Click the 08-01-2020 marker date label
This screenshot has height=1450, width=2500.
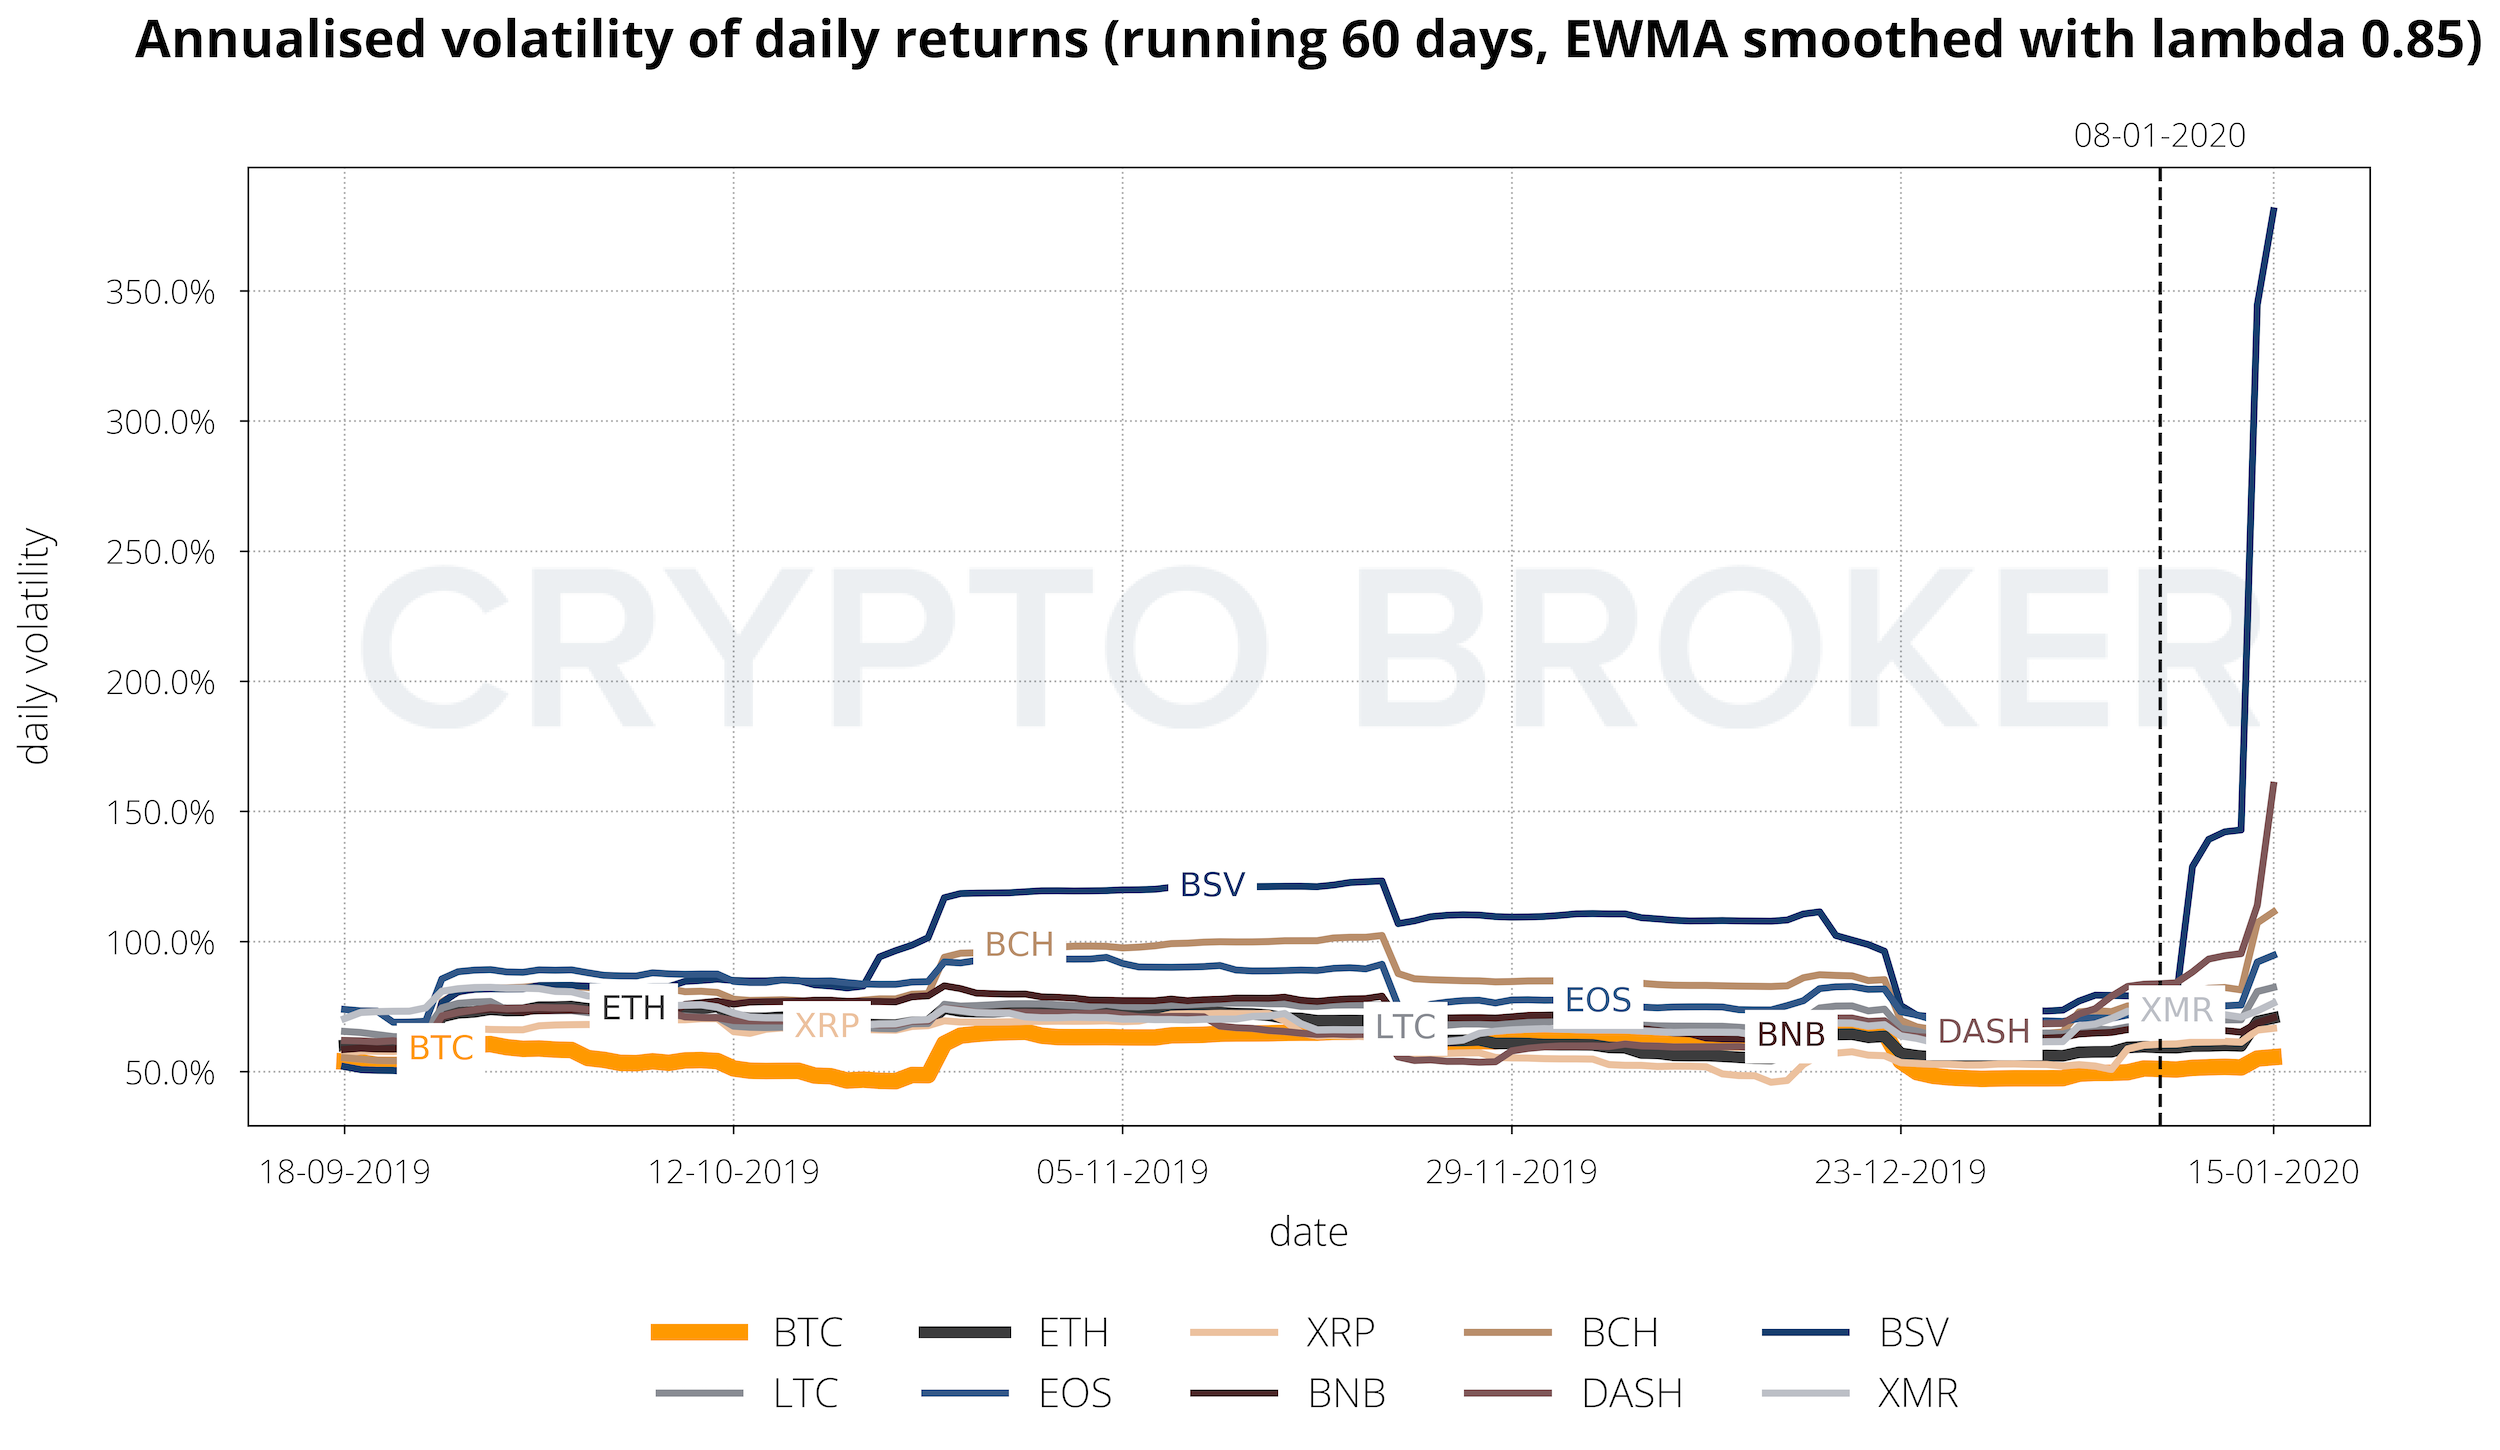tap(2159, 136)
